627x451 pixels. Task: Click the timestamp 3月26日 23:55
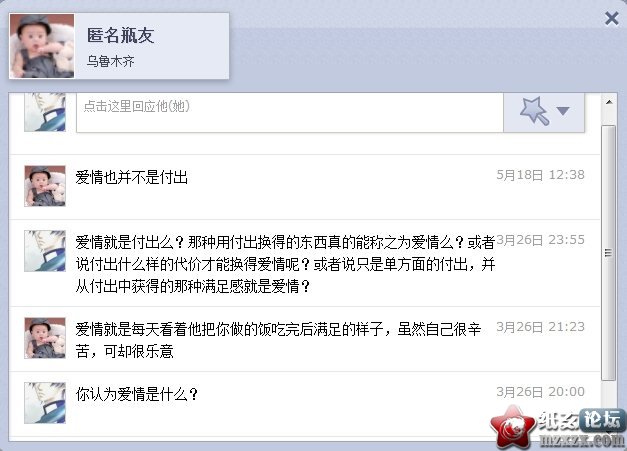click(x=540, y=240)
